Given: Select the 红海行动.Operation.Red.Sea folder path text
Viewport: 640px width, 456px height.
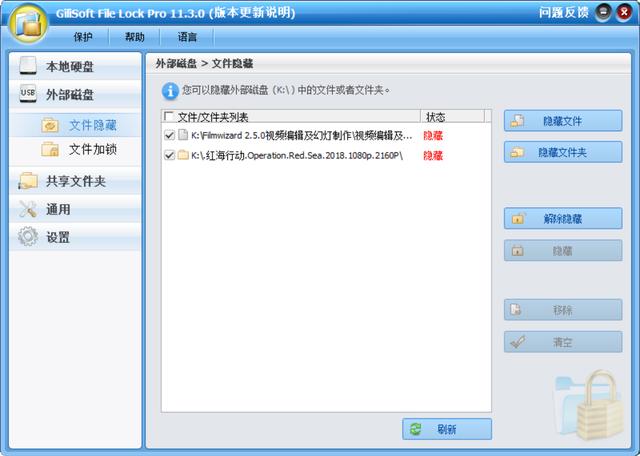Looking at the screenshot, I should pyautogui.click(x=297, y=156).
